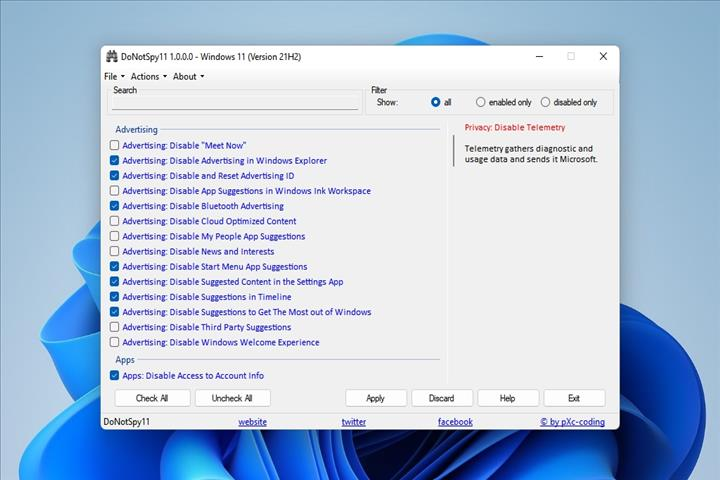Click the Check All button
Viewport: 720px width, 480px height.
152,398
